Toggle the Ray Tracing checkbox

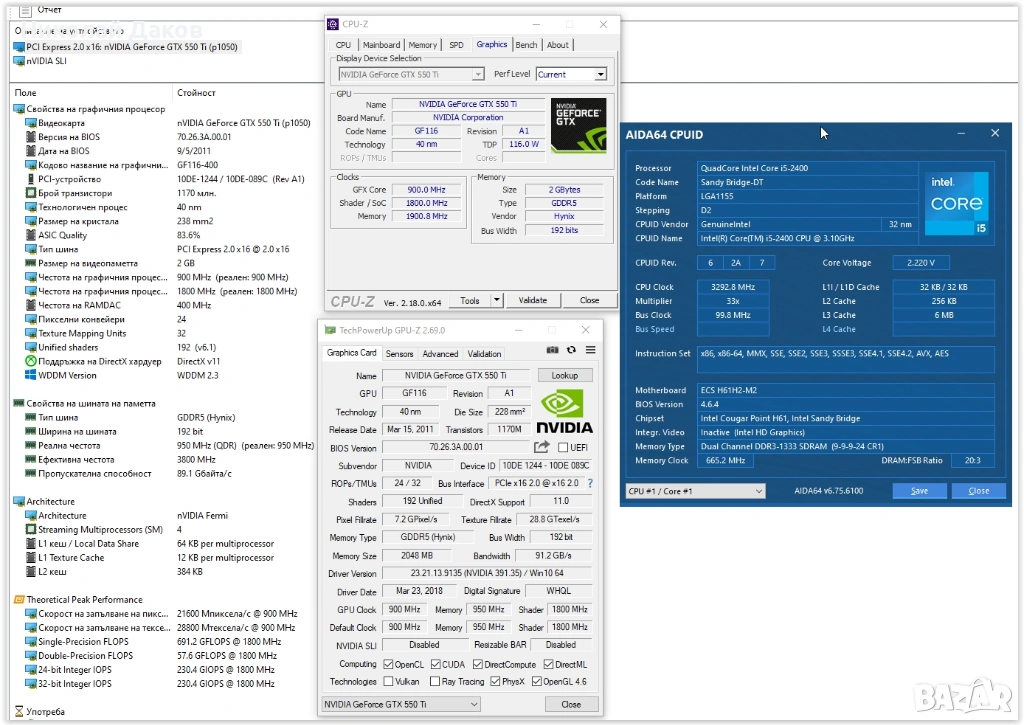coord(434,681)
